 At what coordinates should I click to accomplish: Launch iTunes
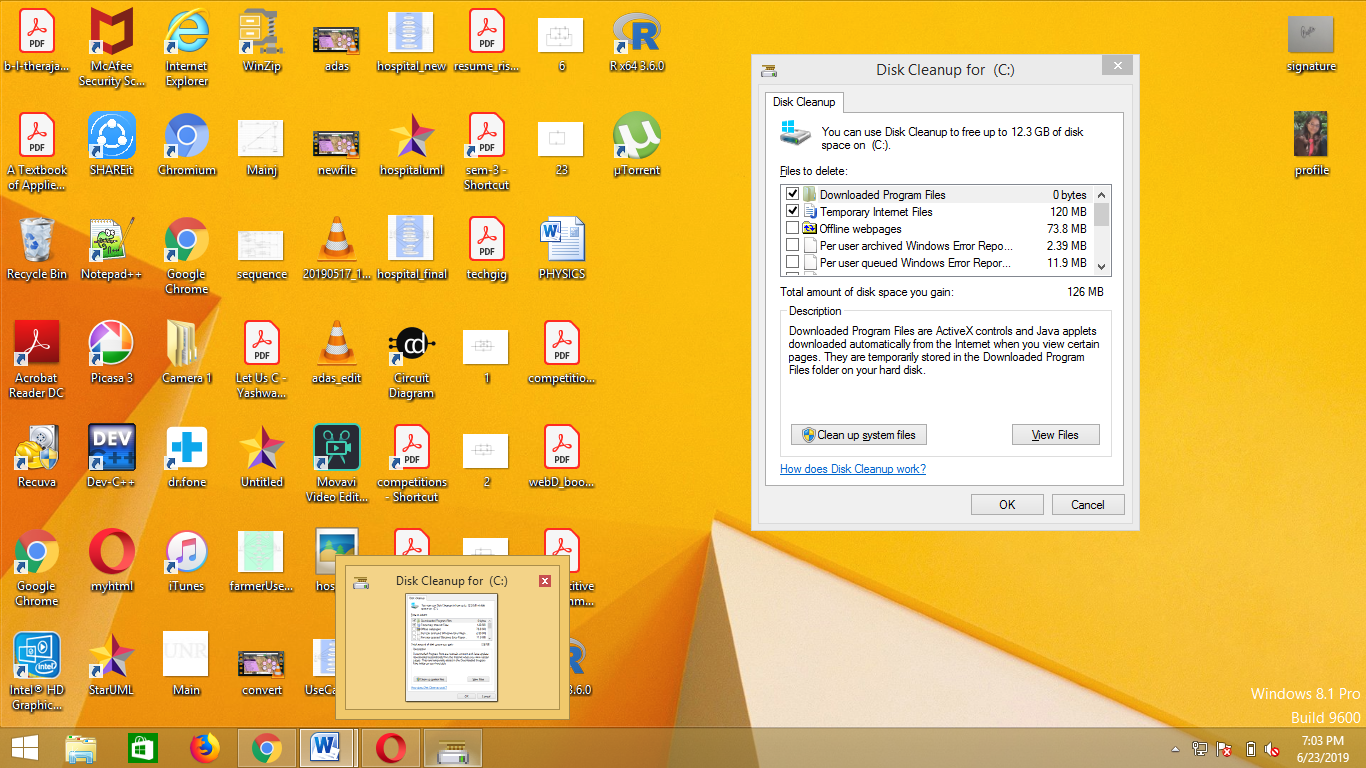(186, 551)
